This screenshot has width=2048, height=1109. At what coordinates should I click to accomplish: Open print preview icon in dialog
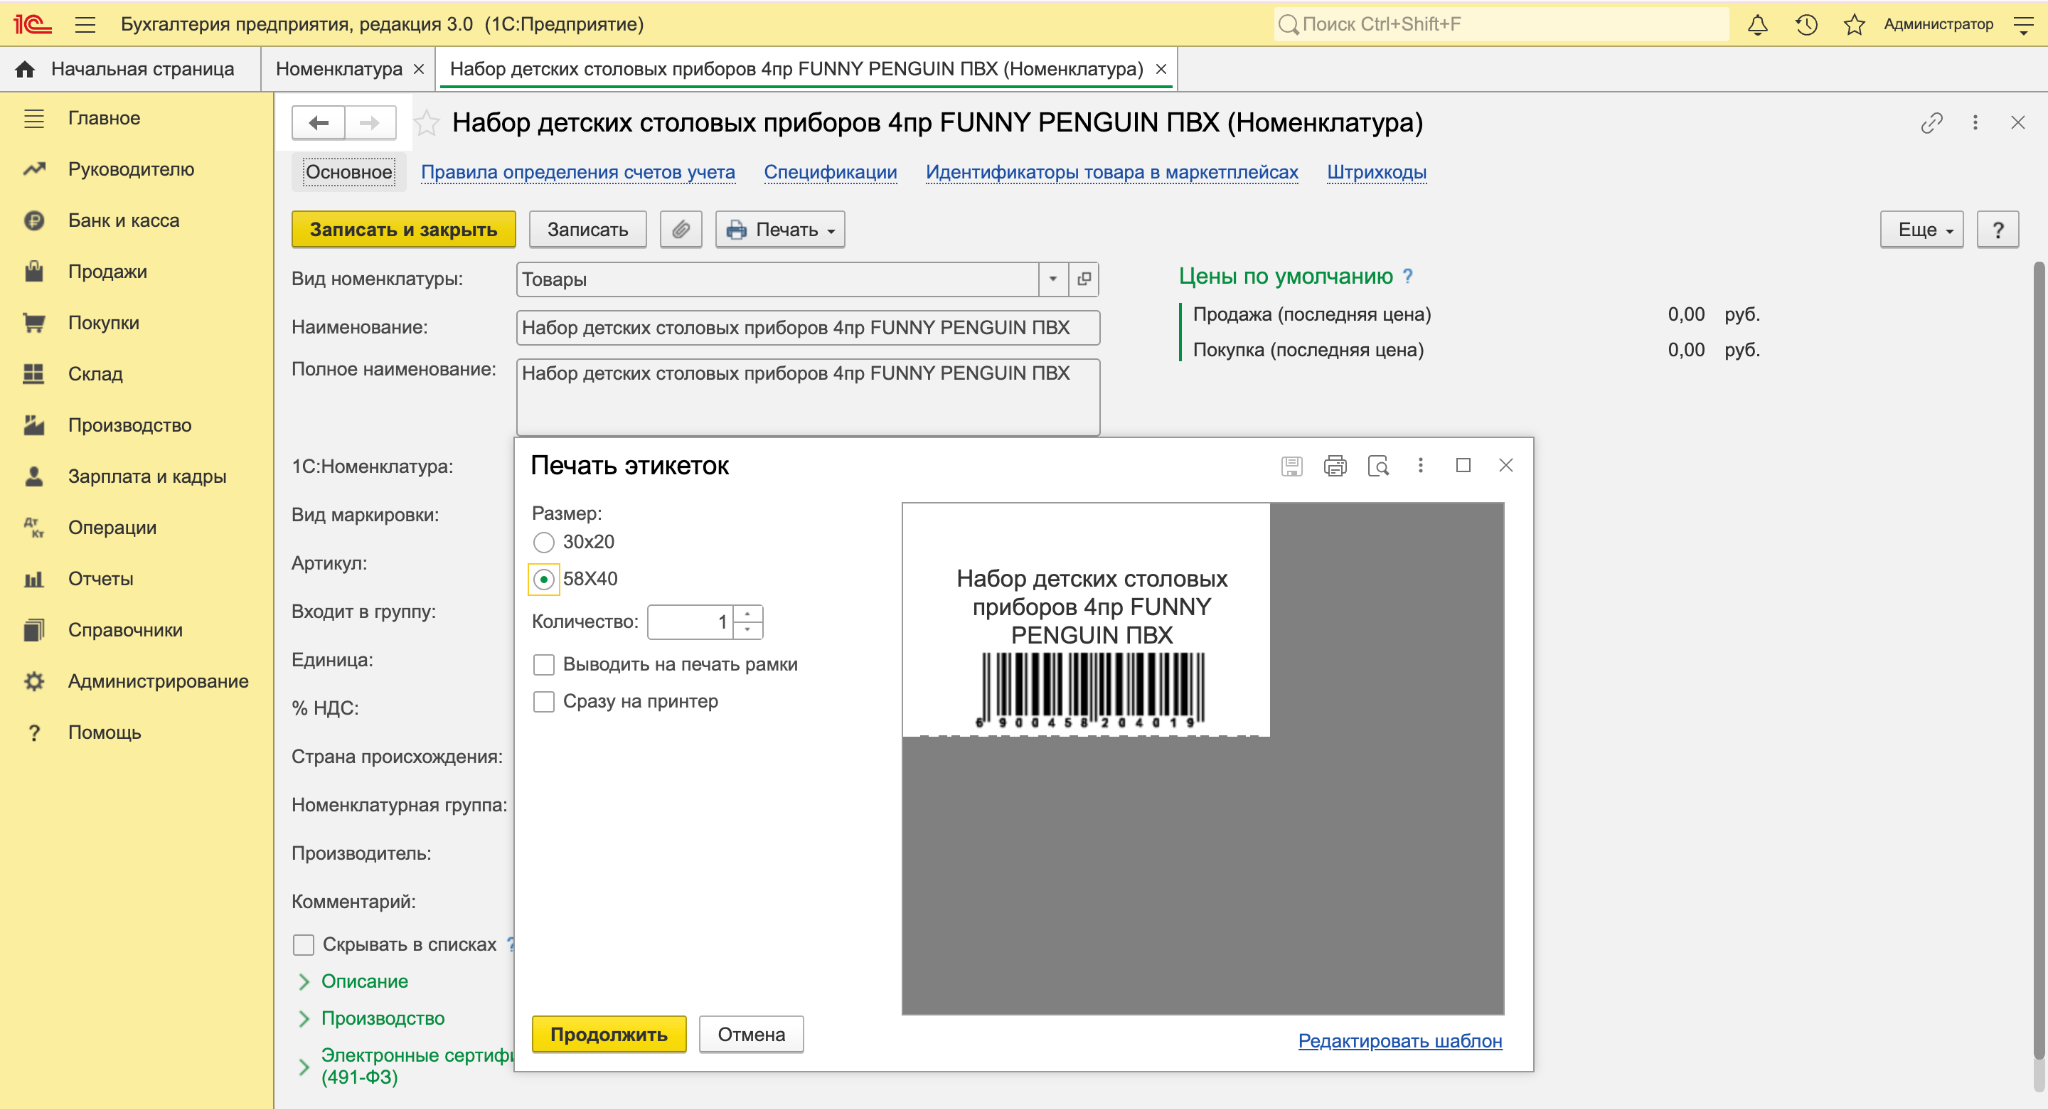pos(1378,466)
